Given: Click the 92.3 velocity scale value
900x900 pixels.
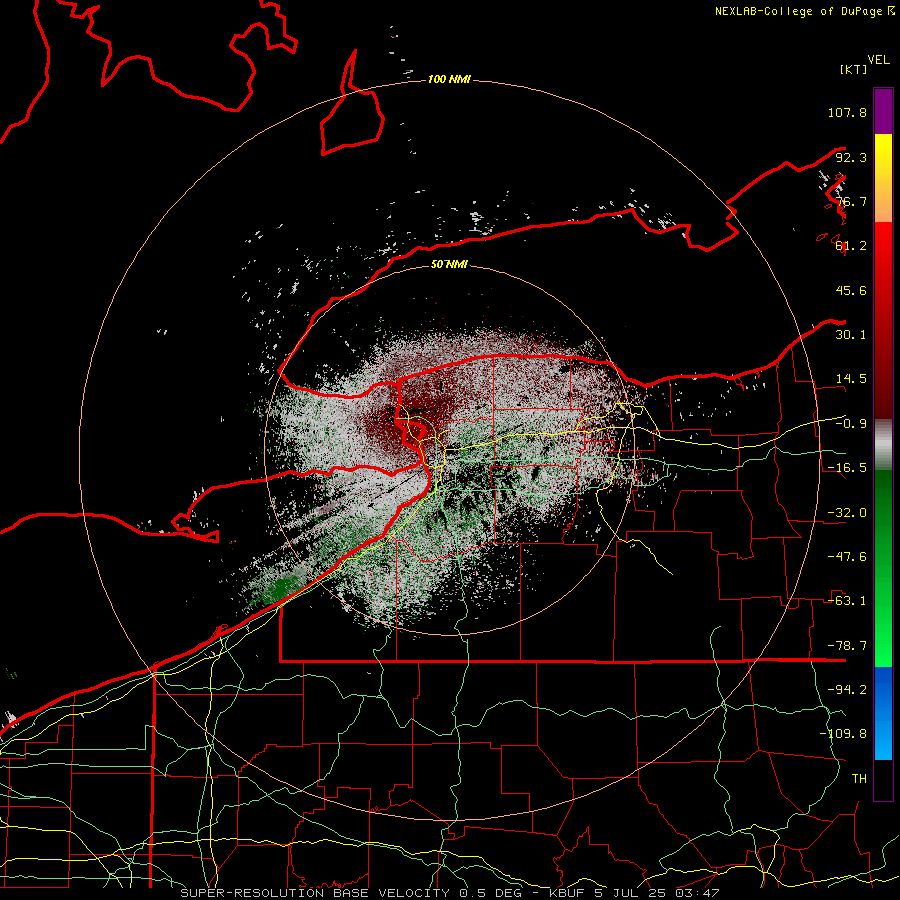Looking at the screenshot, I should coord(851,157).
